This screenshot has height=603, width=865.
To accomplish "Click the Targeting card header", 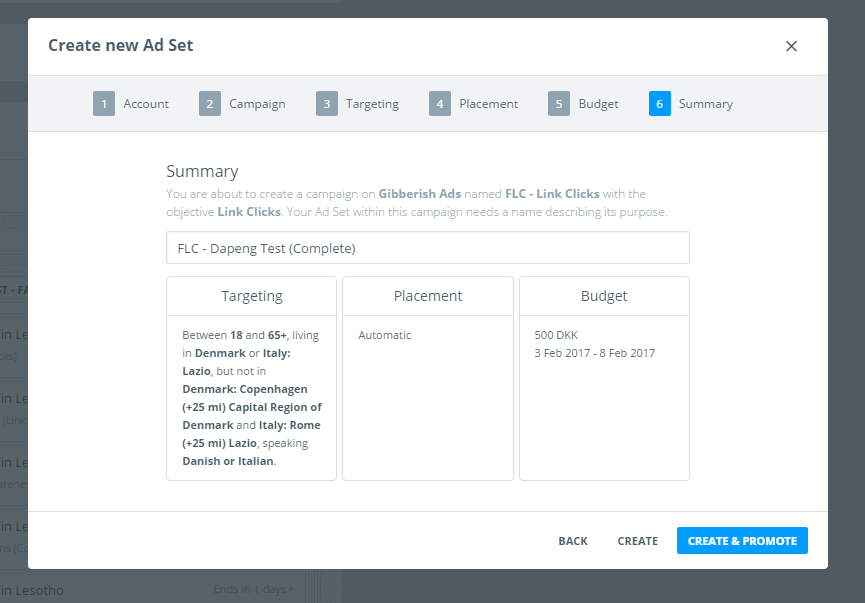I will [252, 296].
